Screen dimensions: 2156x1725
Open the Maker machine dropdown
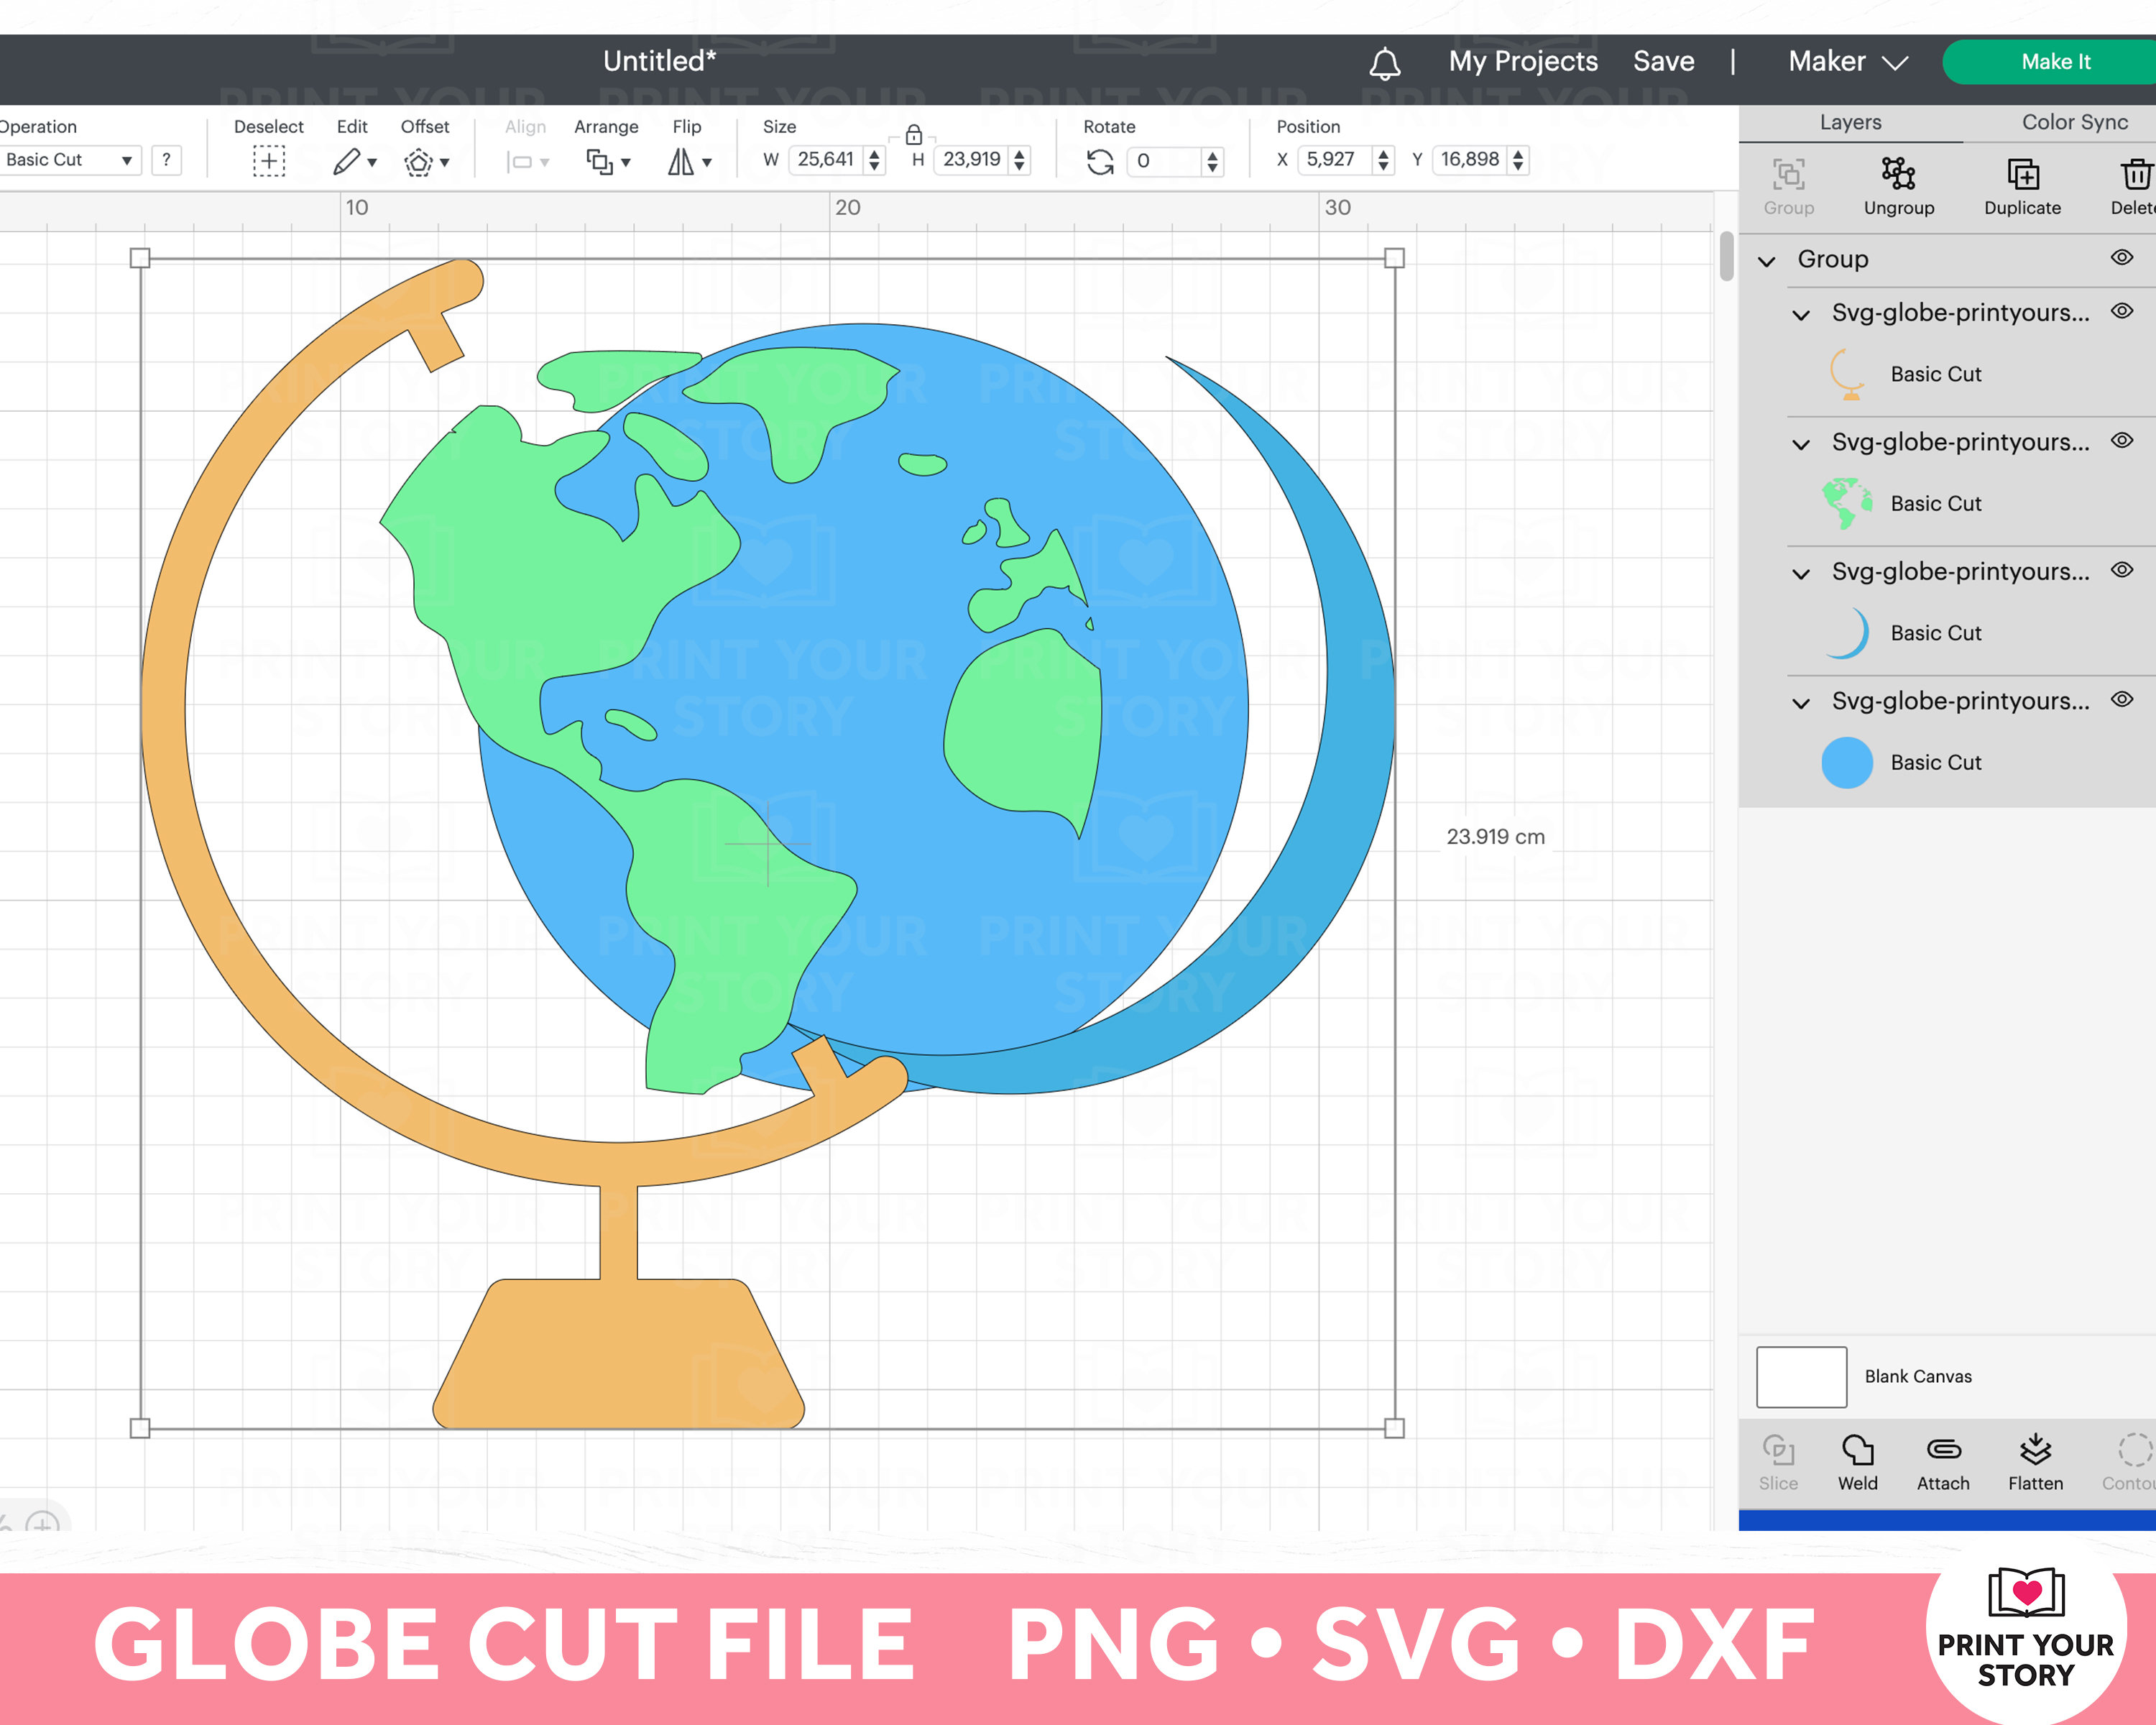(1846, 61)
